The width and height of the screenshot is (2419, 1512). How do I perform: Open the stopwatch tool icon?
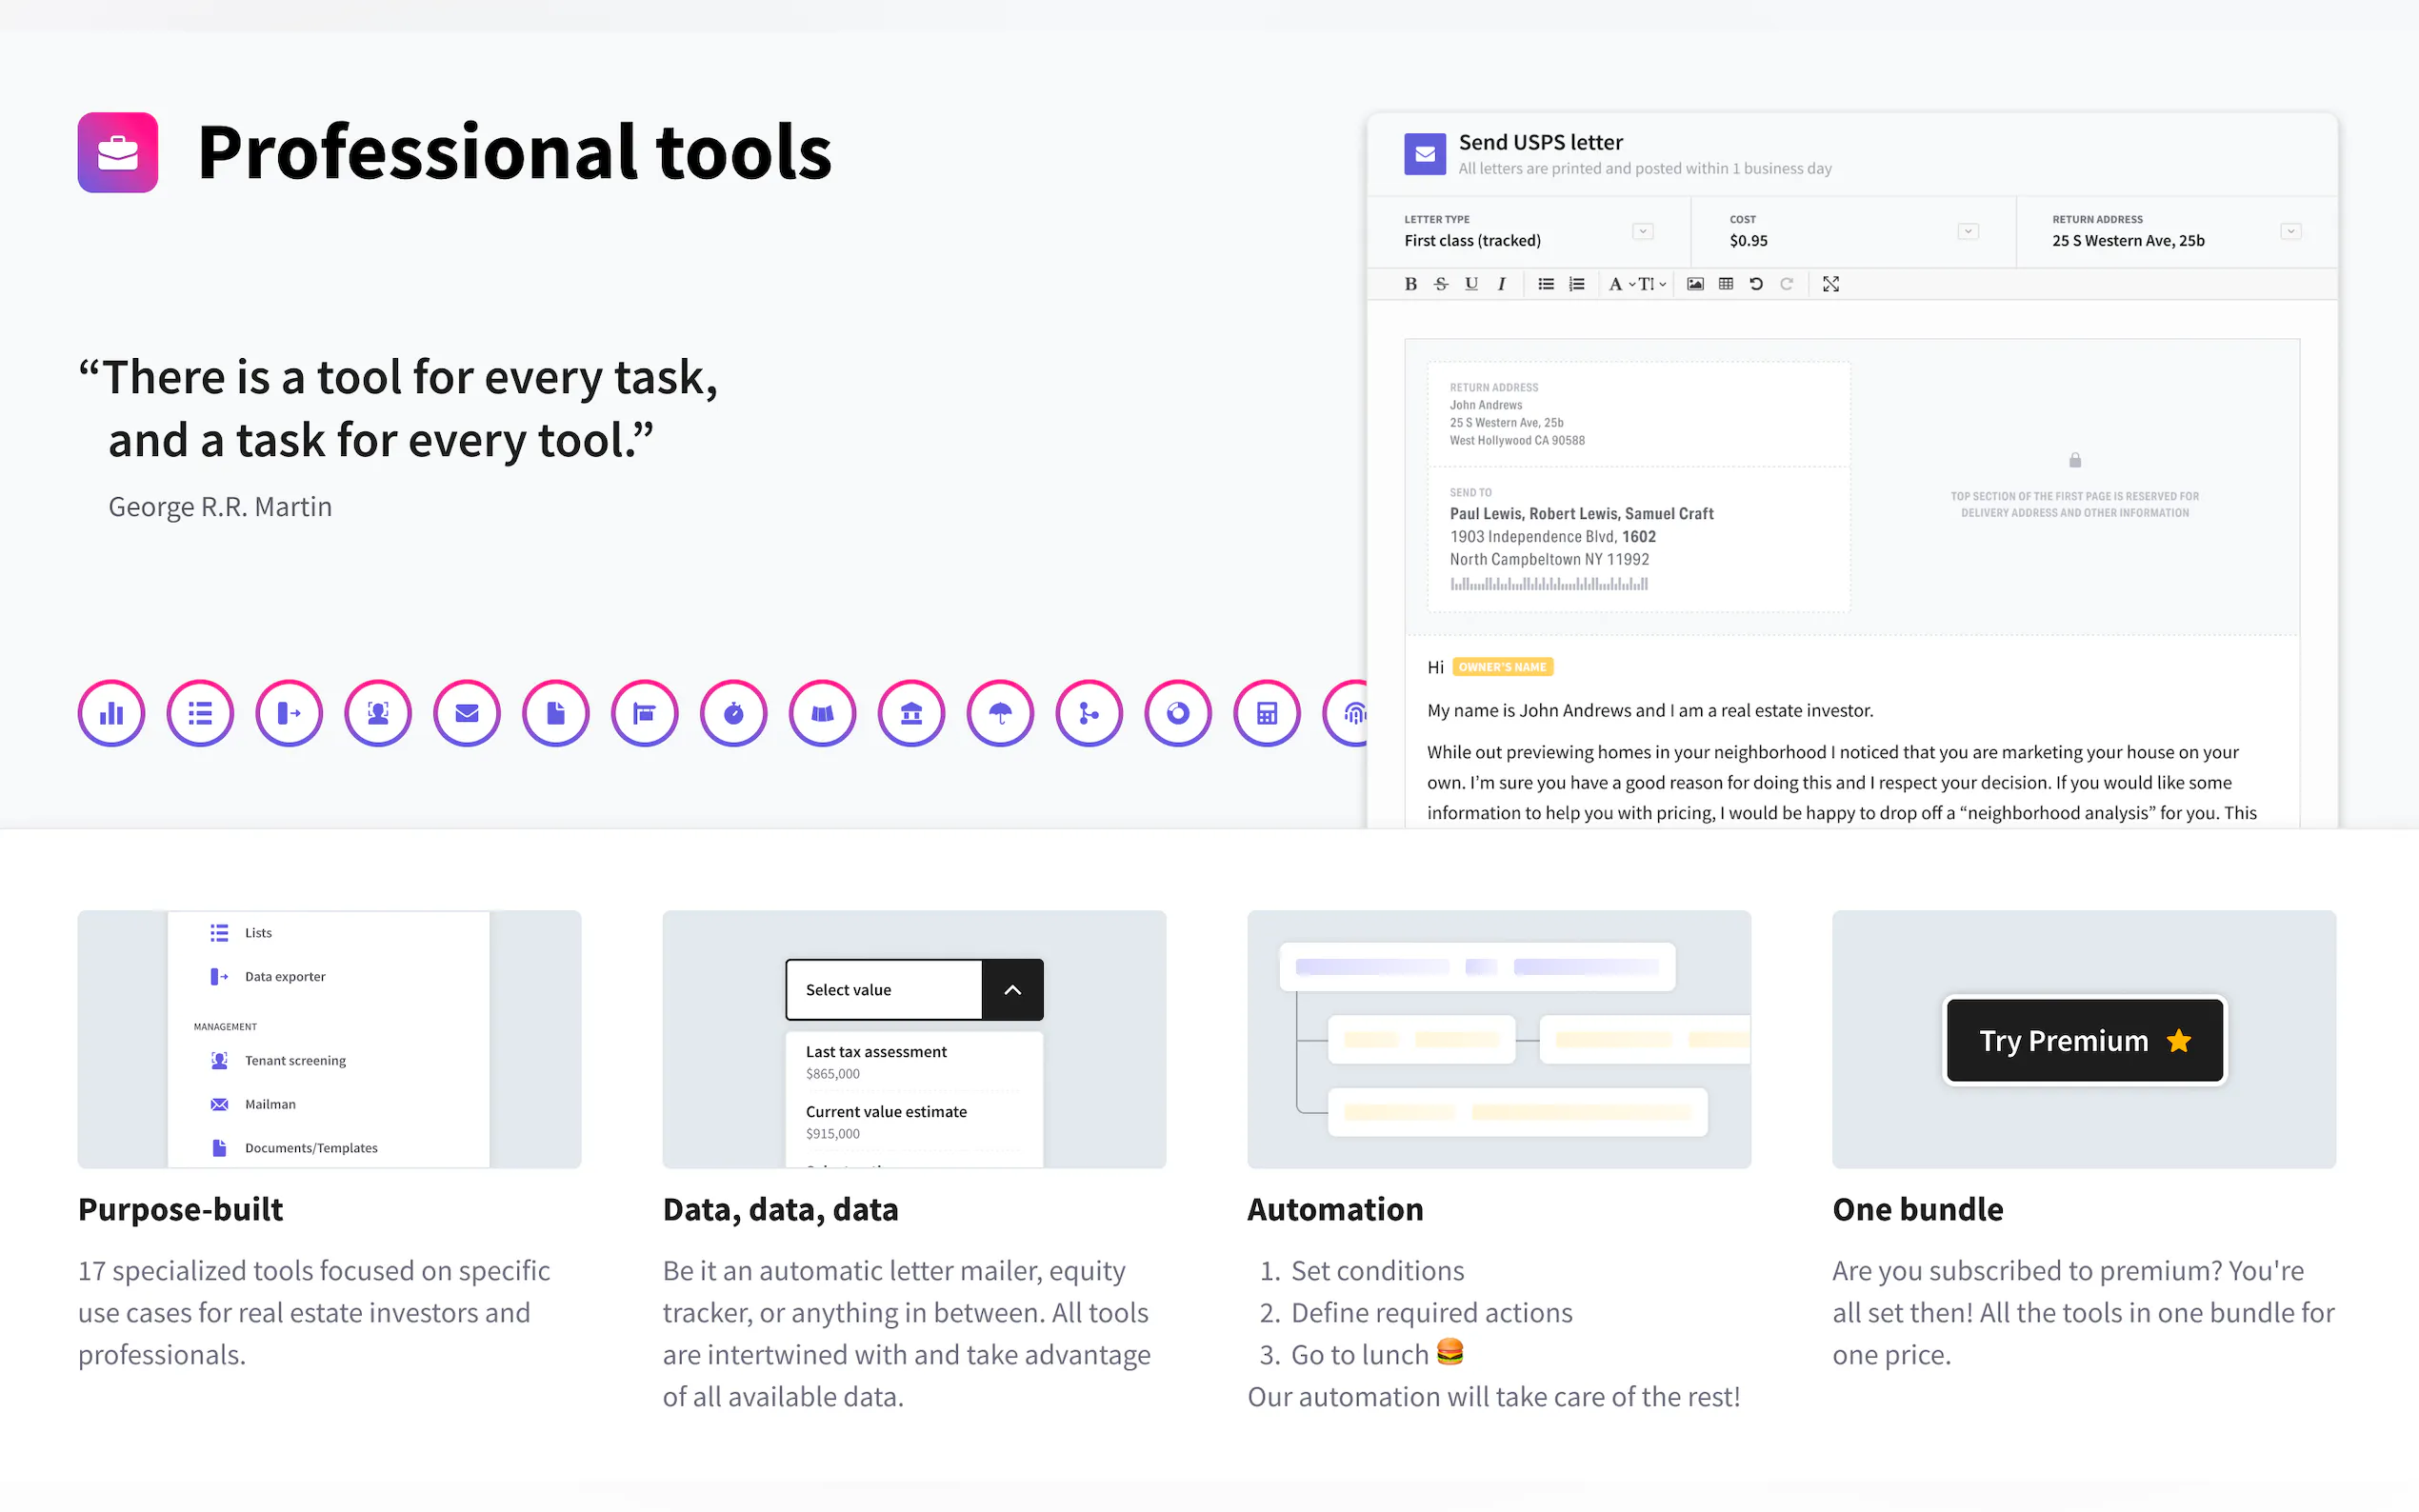[x=733, y=713]
